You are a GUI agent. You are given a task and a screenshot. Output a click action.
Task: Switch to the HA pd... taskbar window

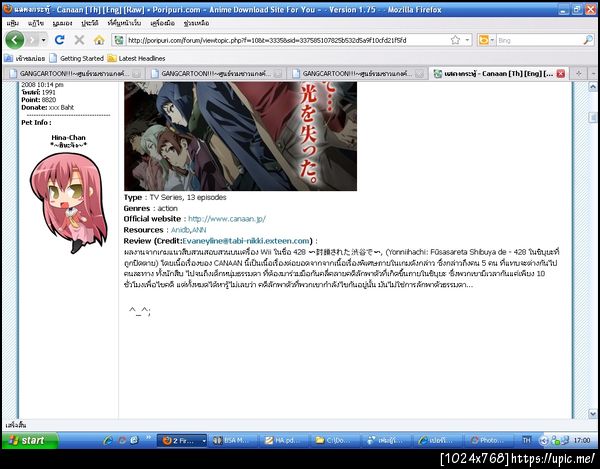click(285, 441)
